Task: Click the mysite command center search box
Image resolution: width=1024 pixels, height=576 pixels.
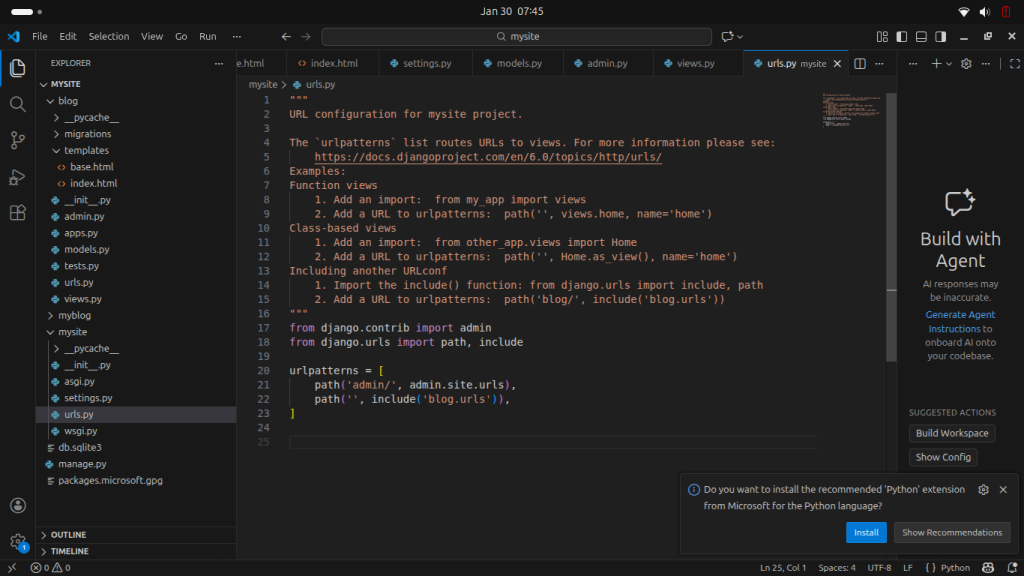Action: pyautogui.click(x=516, y=37)
